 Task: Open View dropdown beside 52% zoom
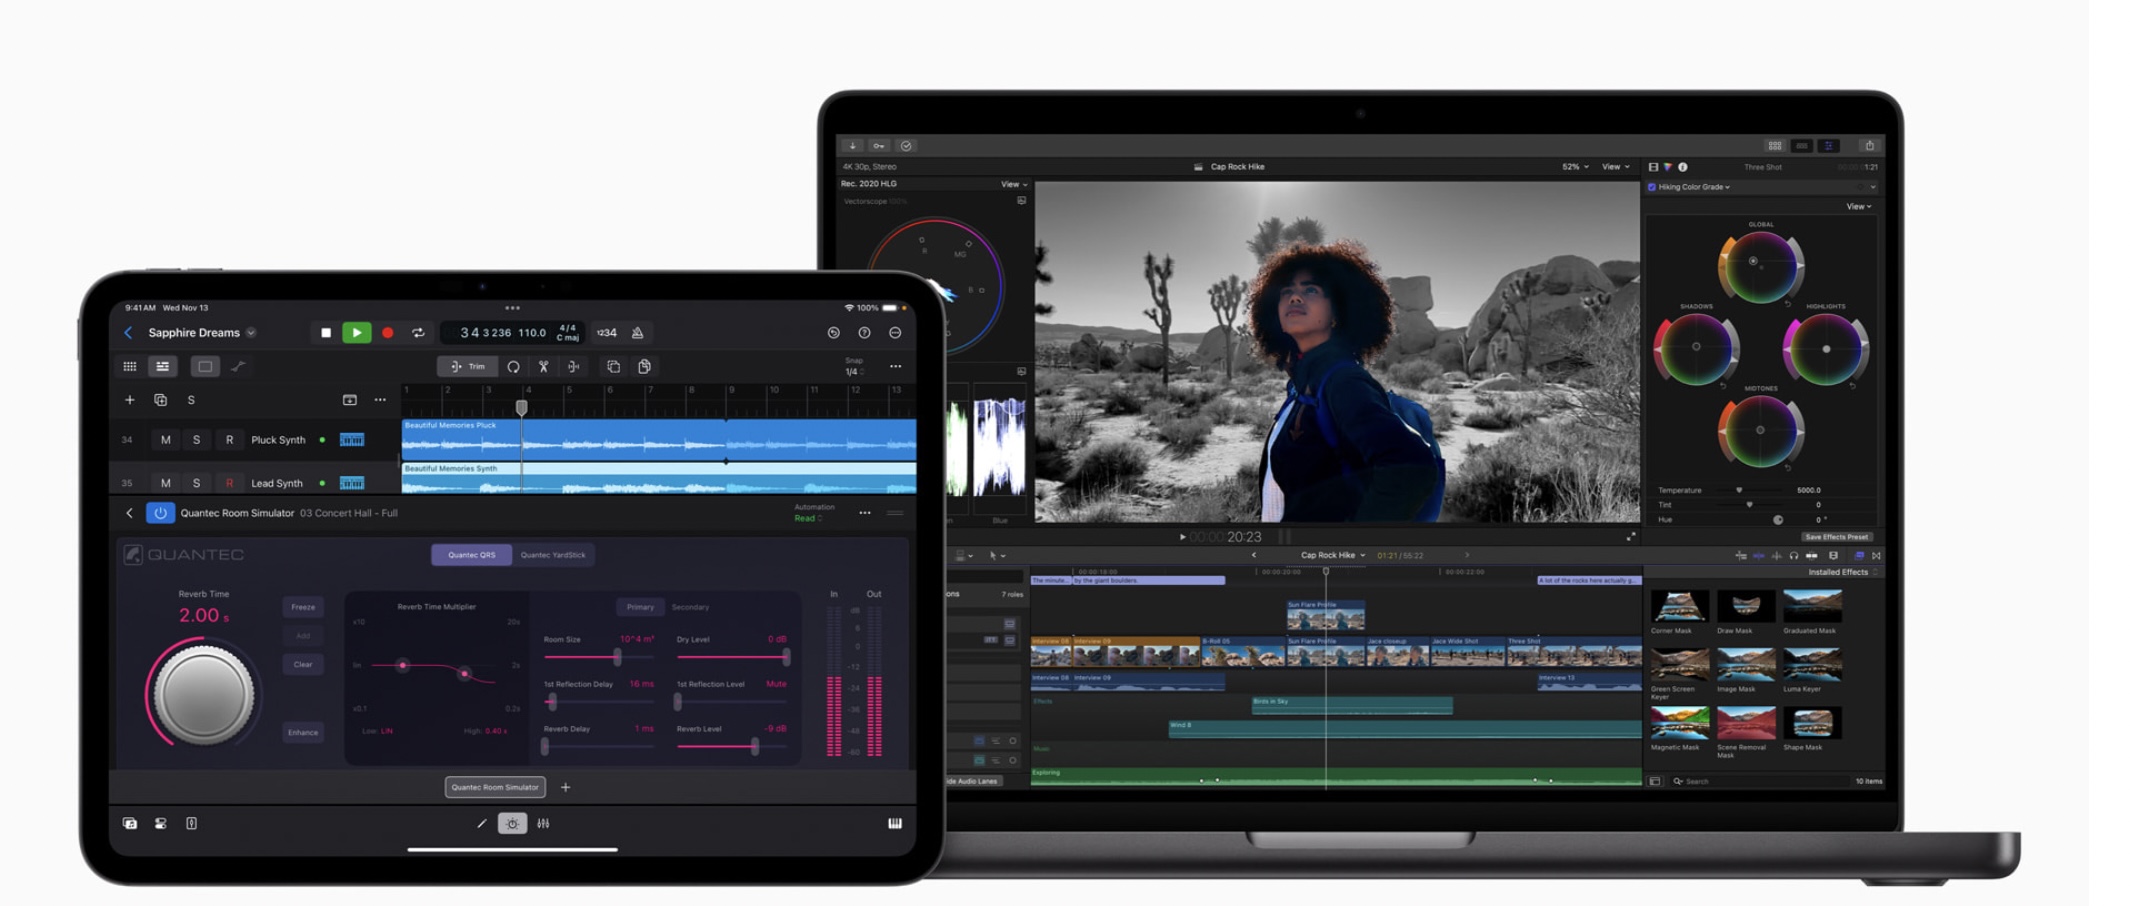coord(1615,167)
